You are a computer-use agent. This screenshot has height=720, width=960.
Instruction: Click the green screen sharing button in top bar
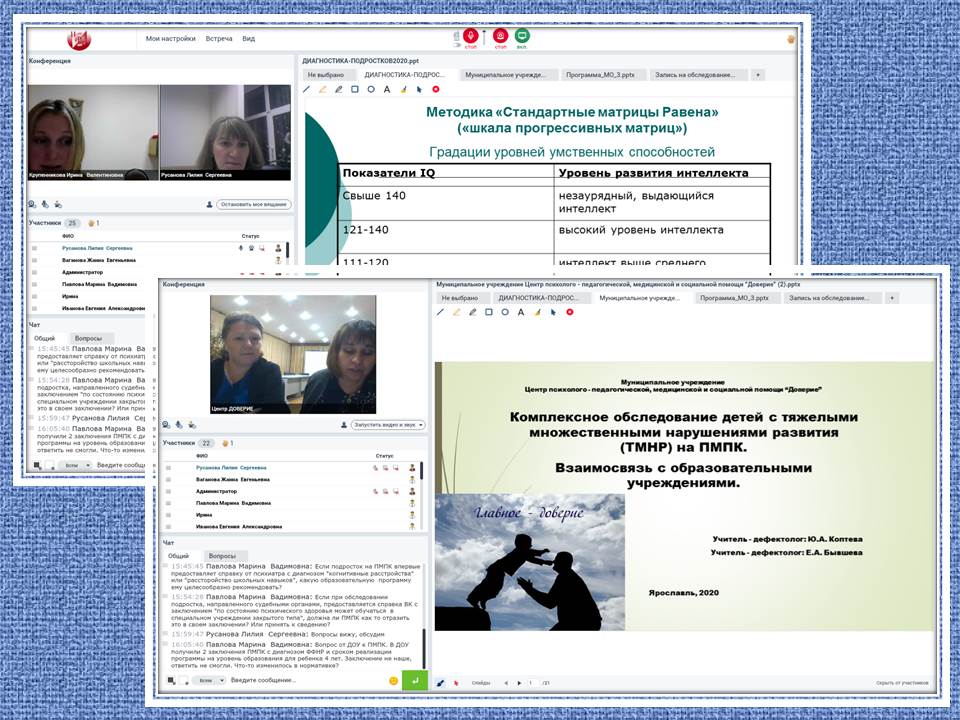[x=522, y=36]
